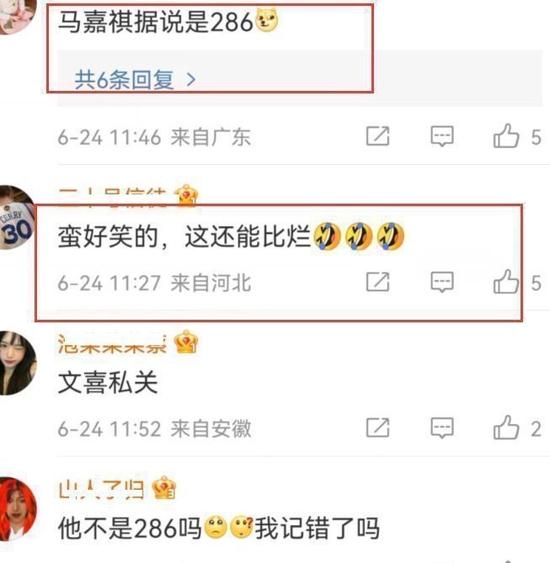Tap the crown badge above 他不是286吗
The image size is (550, 563).
click(164, 488)
